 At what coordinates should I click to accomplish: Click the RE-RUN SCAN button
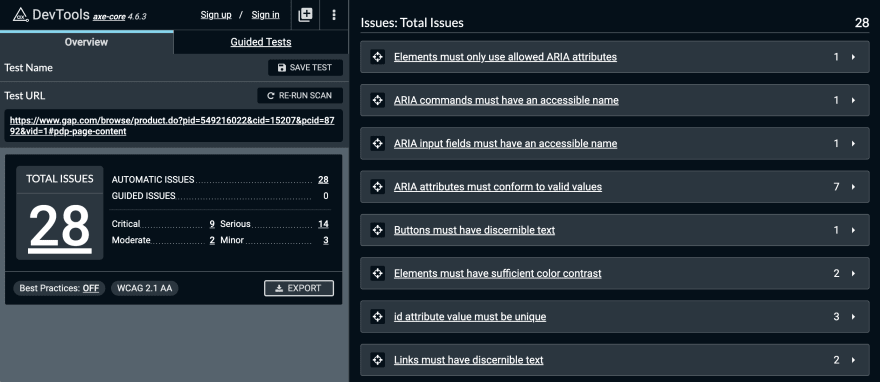[300, 95]
